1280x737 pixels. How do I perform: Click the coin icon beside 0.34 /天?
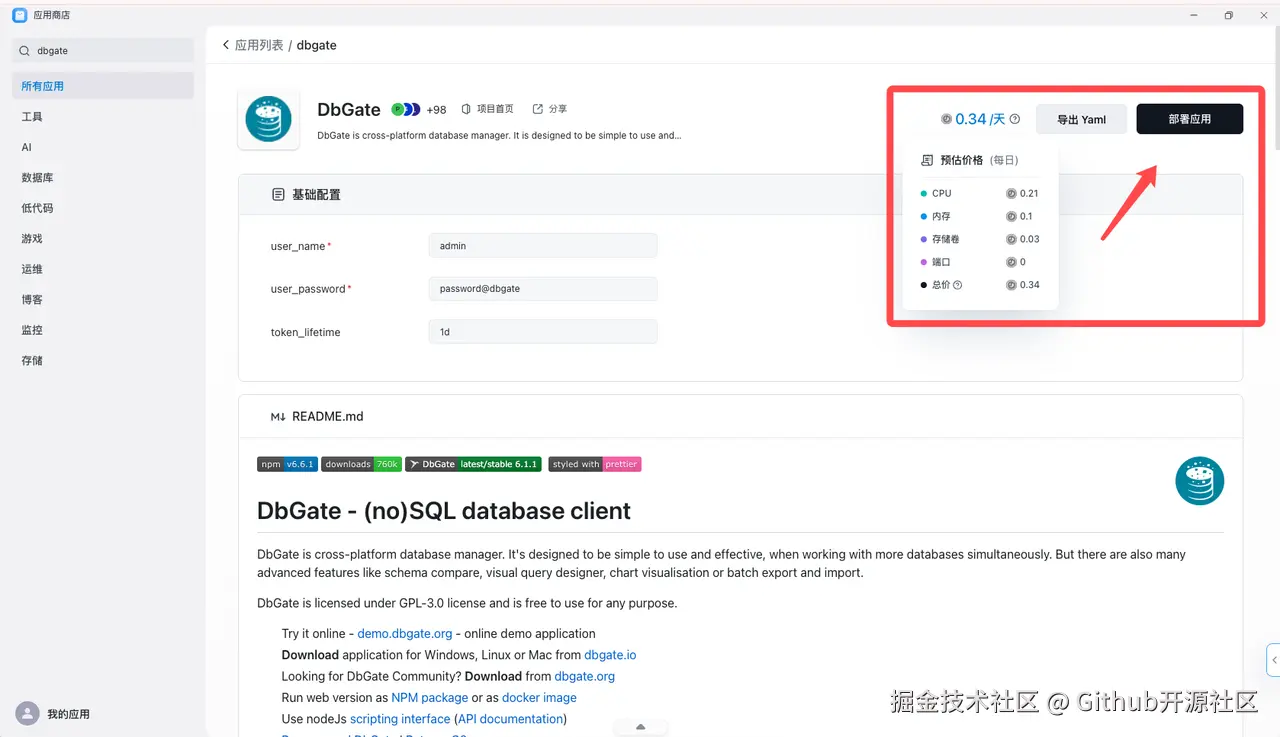coord(947,119)
